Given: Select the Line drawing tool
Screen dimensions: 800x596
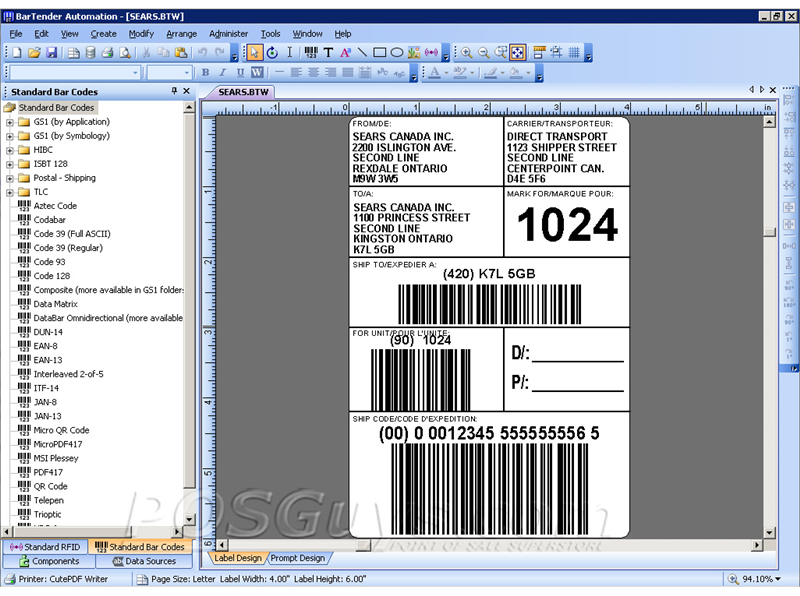Looking at the screenshot, I should (x=364, y=50).
